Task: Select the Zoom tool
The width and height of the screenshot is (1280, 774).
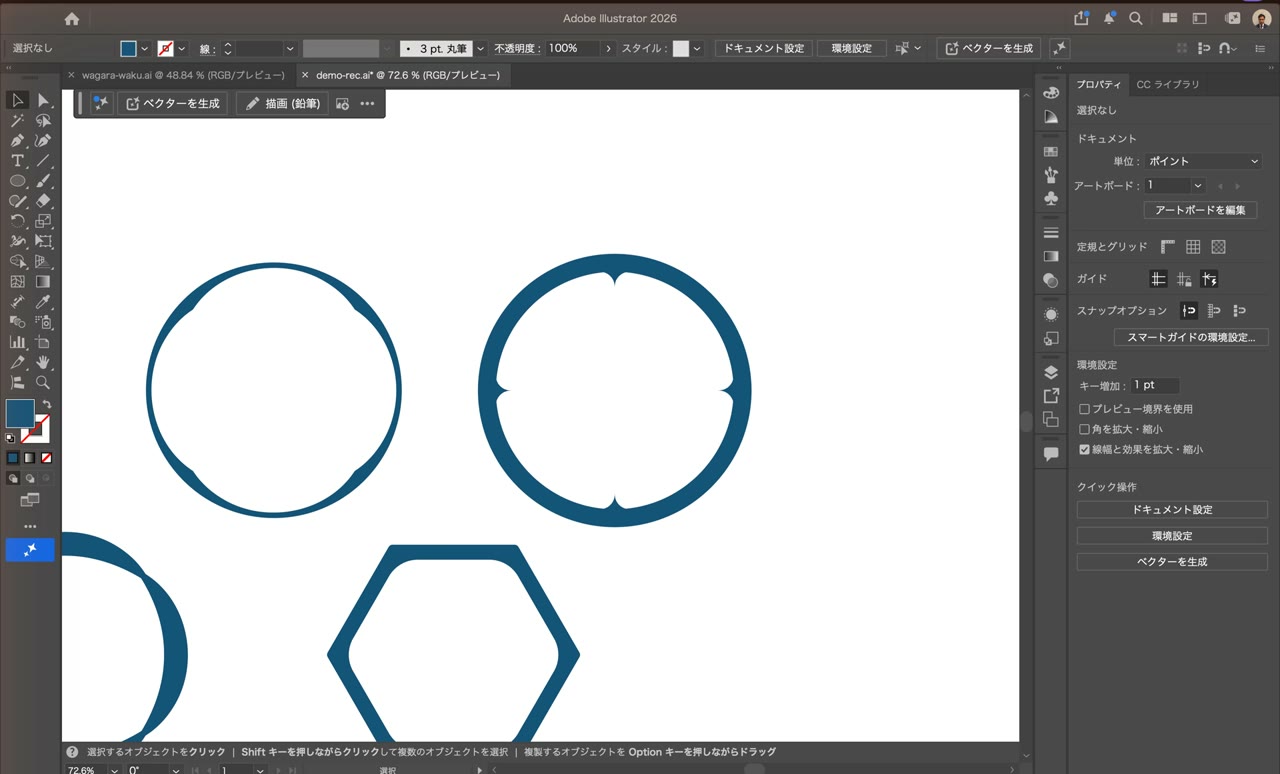Action: 43,382
